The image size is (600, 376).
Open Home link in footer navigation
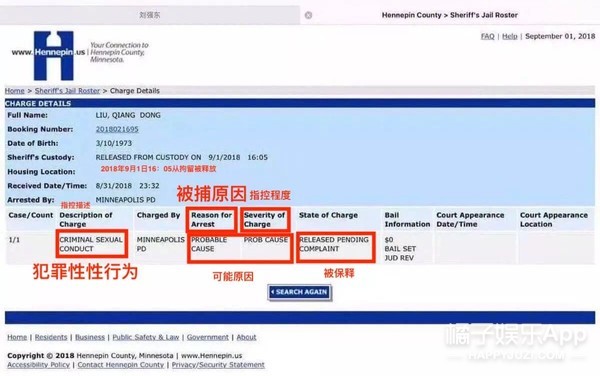pyautogui.click(x=17, y=337)
